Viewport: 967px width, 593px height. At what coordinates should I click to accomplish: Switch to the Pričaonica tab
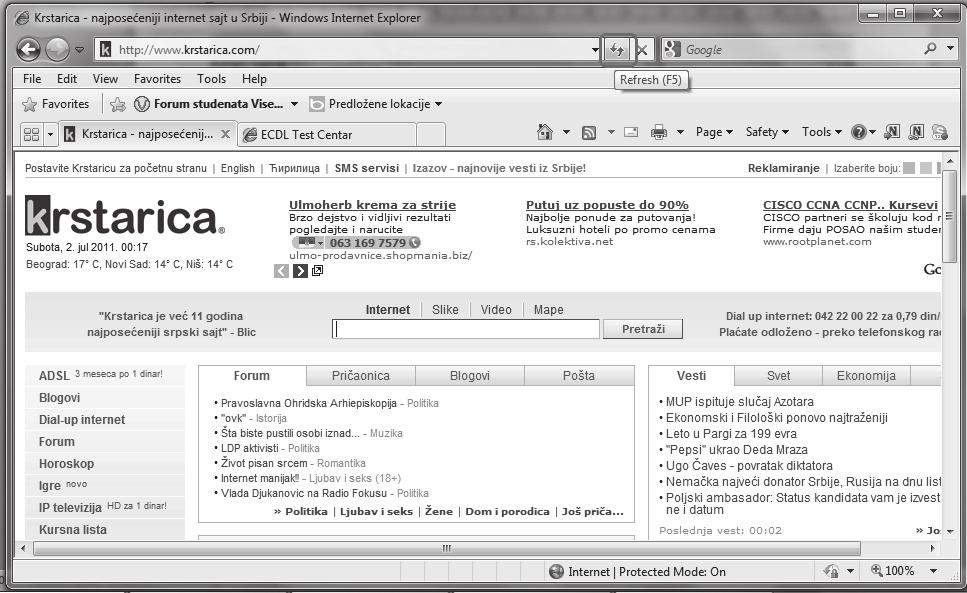coord(361,376)
